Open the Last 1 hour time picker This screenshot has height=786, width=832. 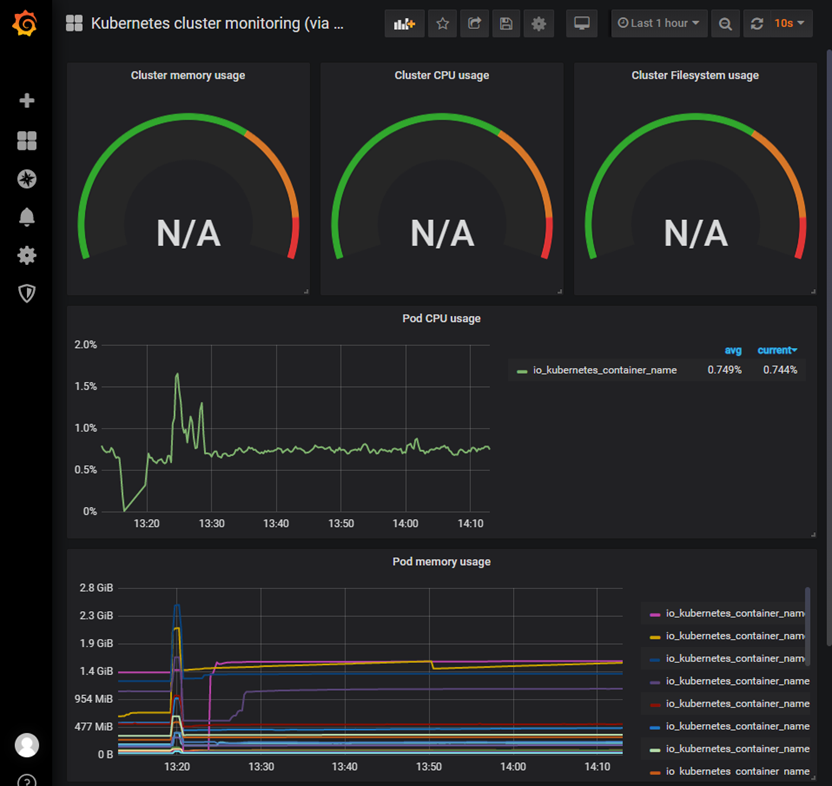659,23
